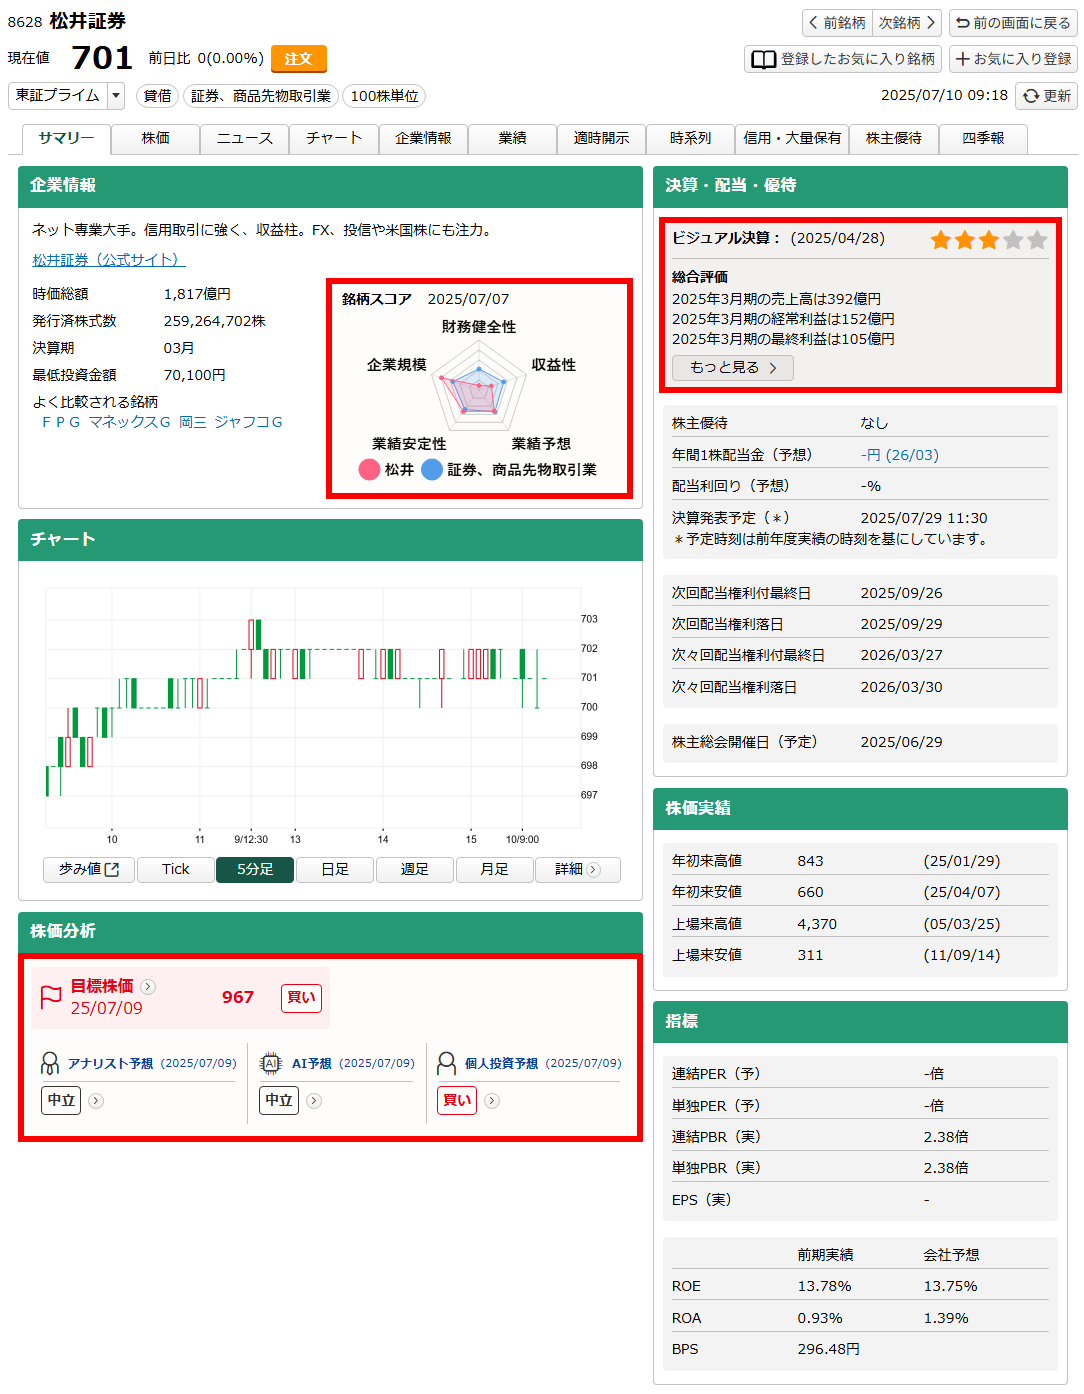
Task: Click the arrow beside 個人投資予想's 買い badge
Action: point(492,1101)
